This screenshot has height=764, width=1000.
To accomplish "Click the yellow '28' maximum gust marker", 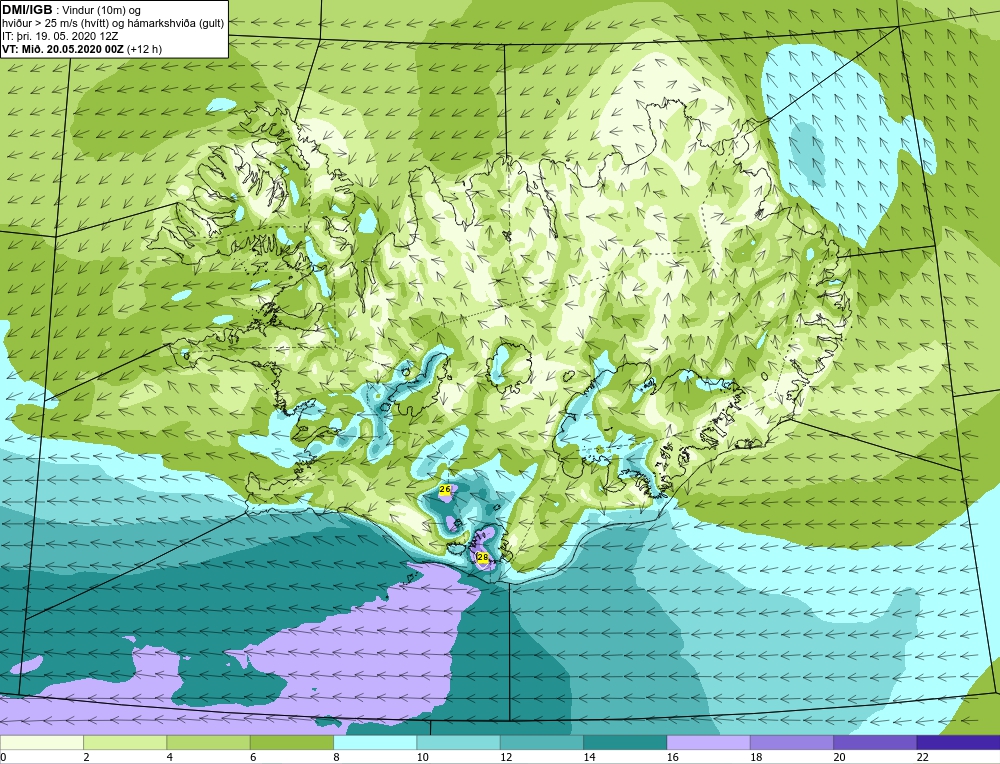I will (483, 557).
